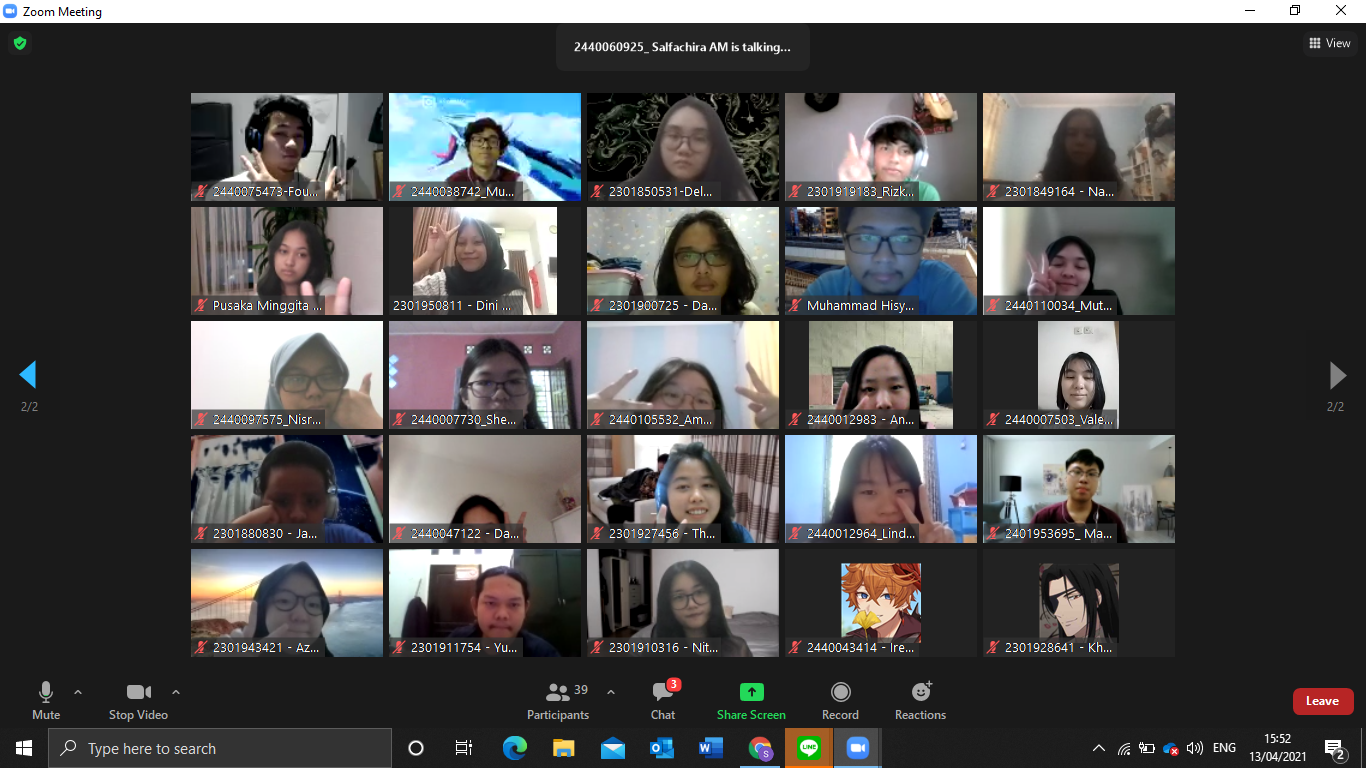
Task: Go to previous gallery page with blue arrow
Action: 28,375
